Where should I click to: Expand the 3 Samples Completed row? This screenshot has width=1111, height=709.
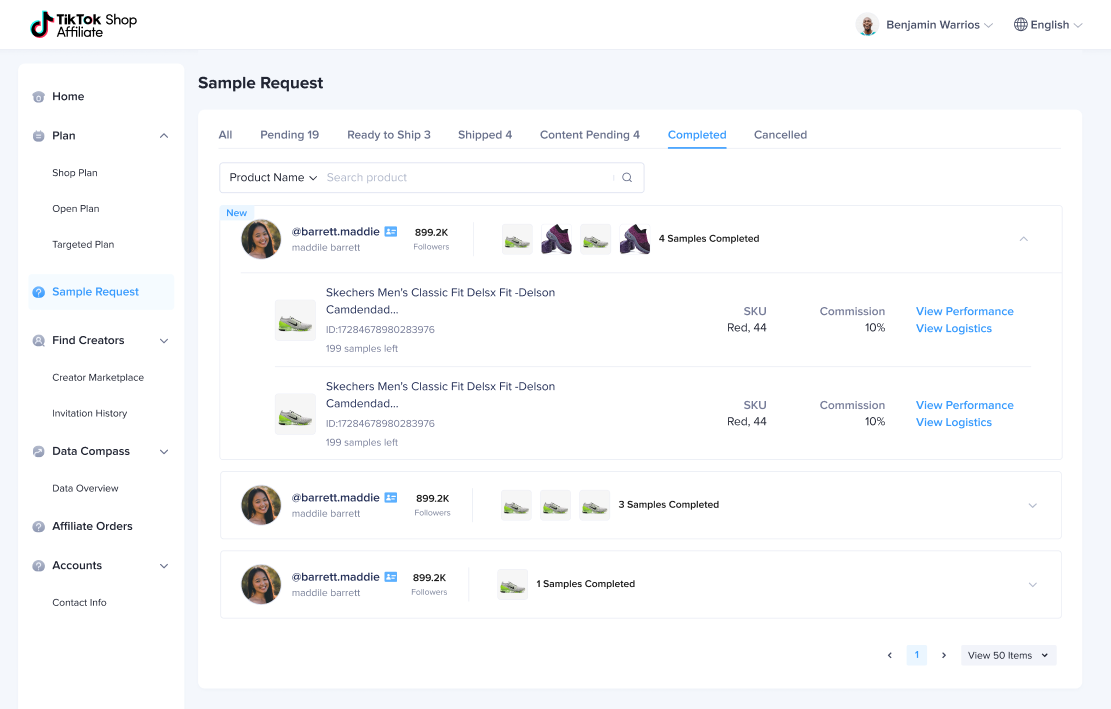1032,506
